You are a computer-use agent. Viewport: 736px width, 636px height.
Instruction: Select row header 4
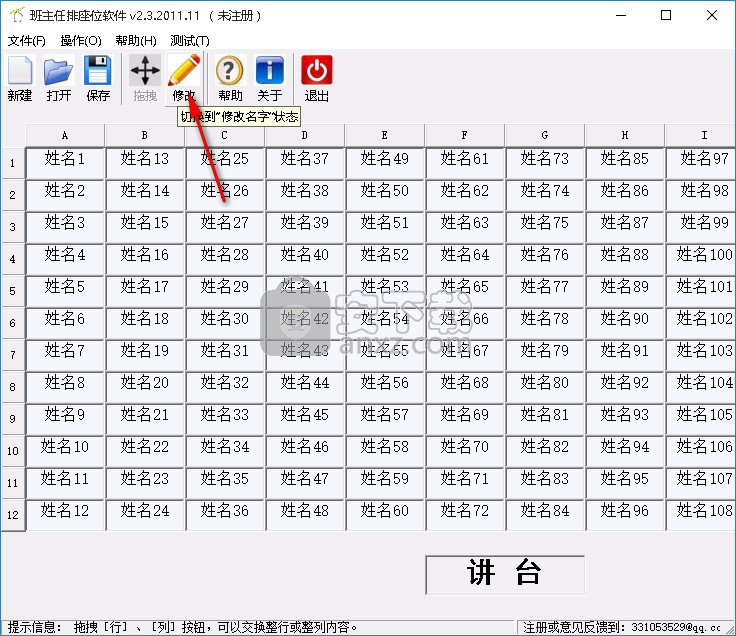[x=13, y=259]
